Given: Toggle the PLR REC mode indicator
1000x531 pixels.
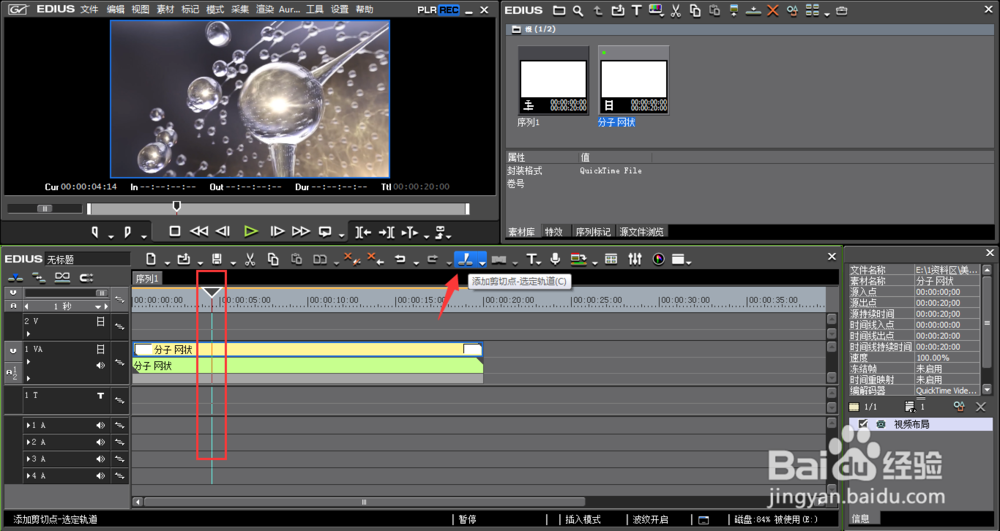Looking at the screenshot, I should pyautogui.click(x=438, y=10).
